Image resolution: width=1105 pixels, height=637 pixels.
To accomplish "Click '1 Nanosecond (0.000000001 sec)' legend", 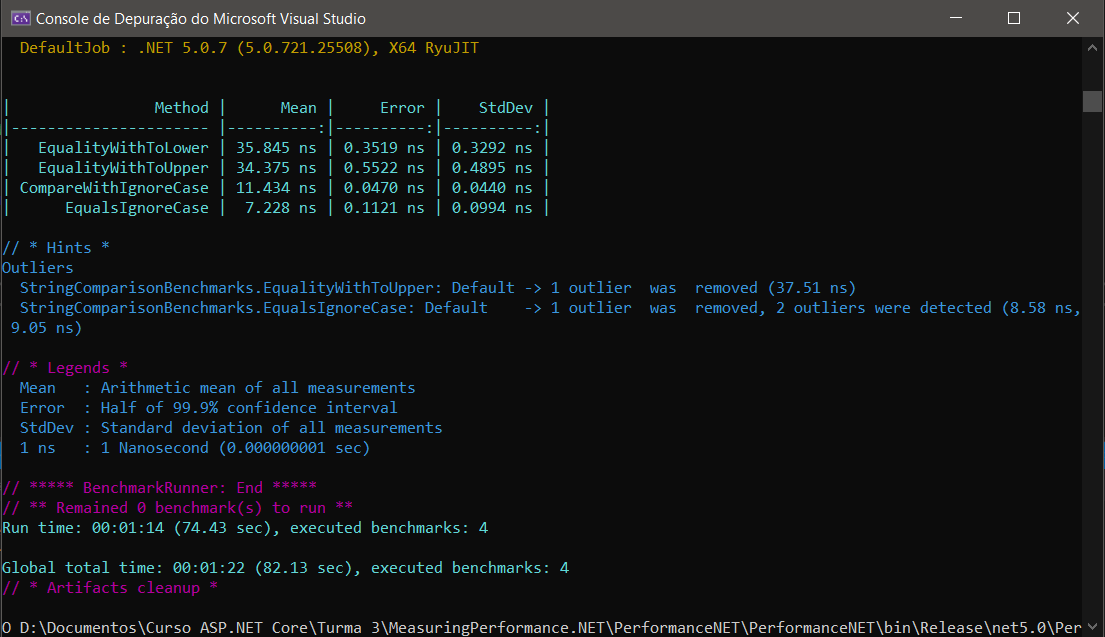I will coord(235,448).
